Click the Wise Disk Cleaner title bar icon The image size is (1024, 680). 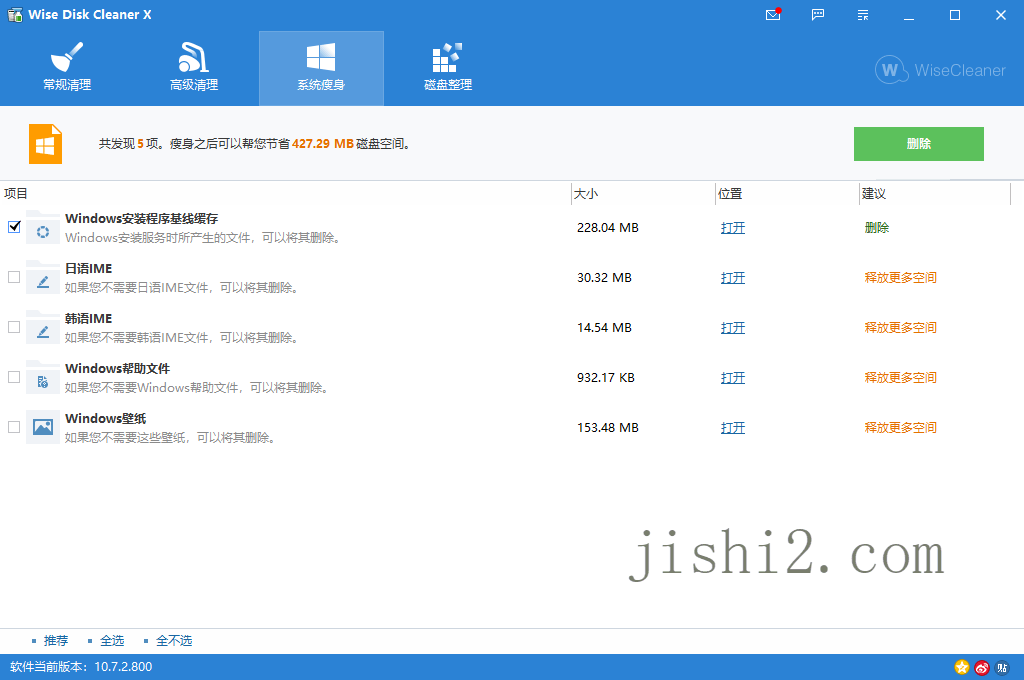pyautogui.click(x=14, y=14)
